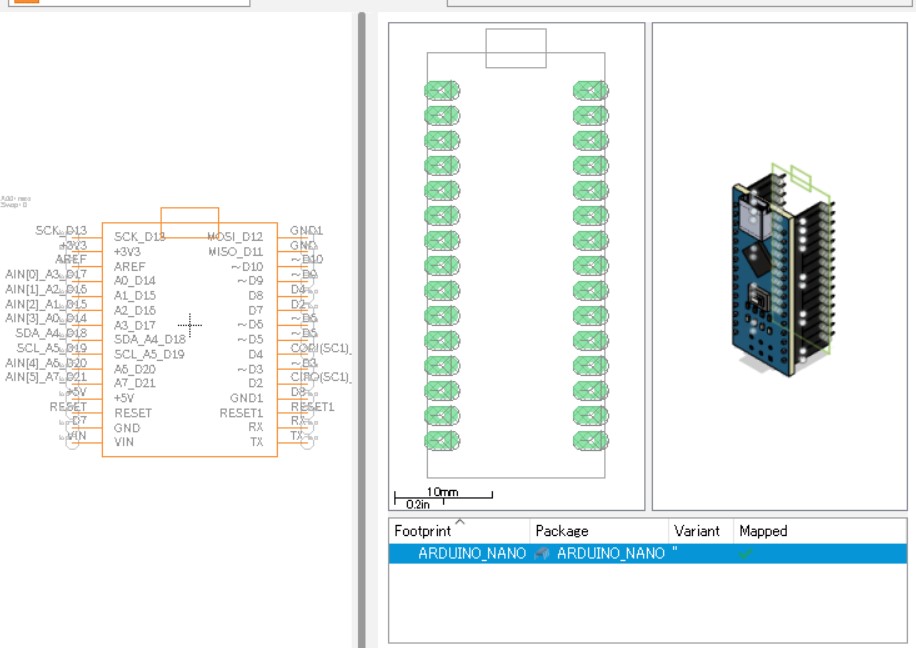Click the A0_D14 pin label

coord(134,281)
